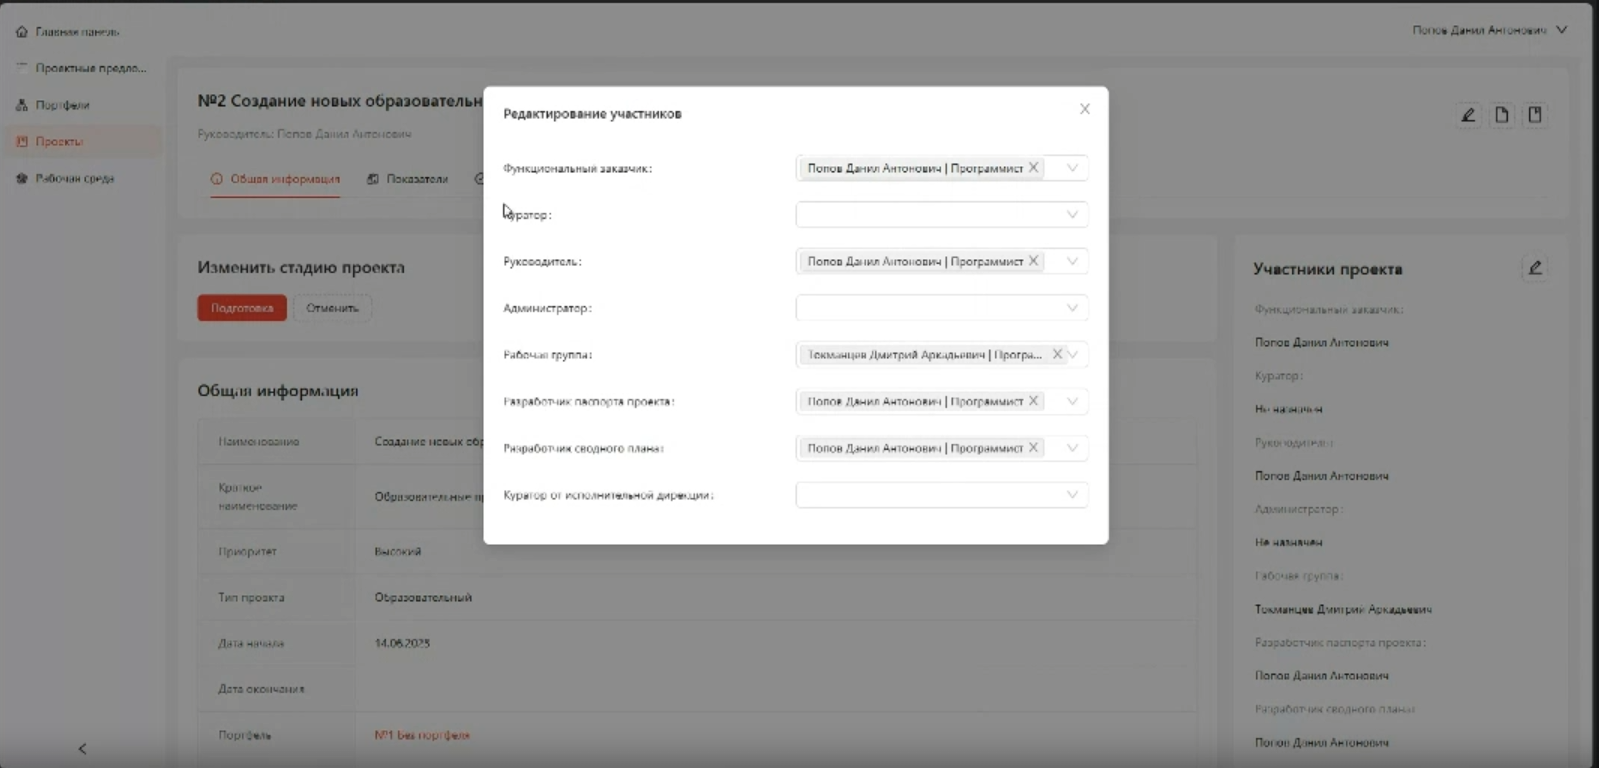Open user menu Попов Данил Антонович
1599x768 pixels.
click(x=1489, y=30)
